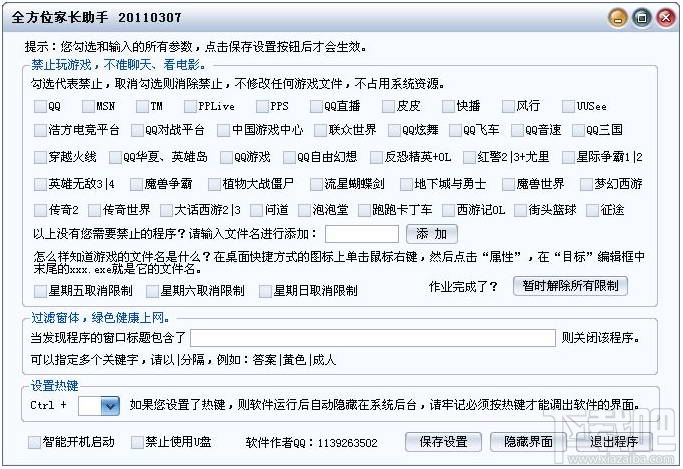Enable 星期五取消限制
This screenshot has width=683, height=469.
[x=40, y=291]
